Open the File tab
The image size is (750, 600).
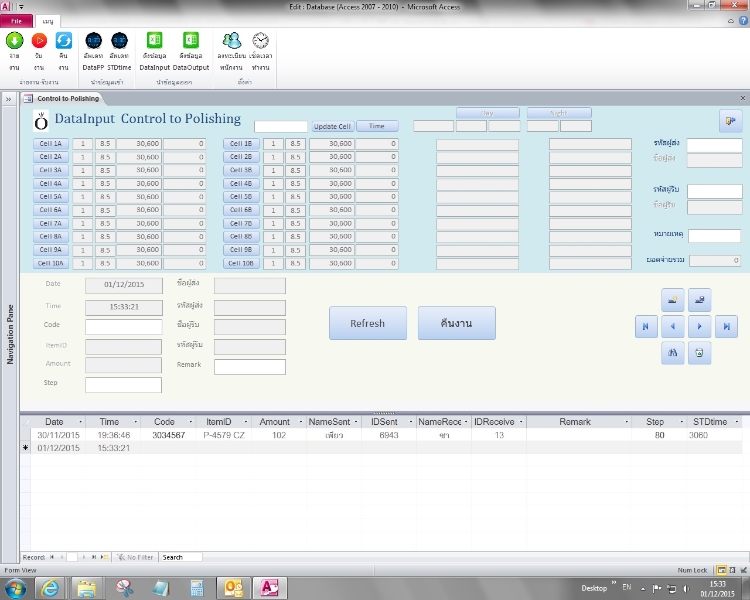(x=16, y=20)
